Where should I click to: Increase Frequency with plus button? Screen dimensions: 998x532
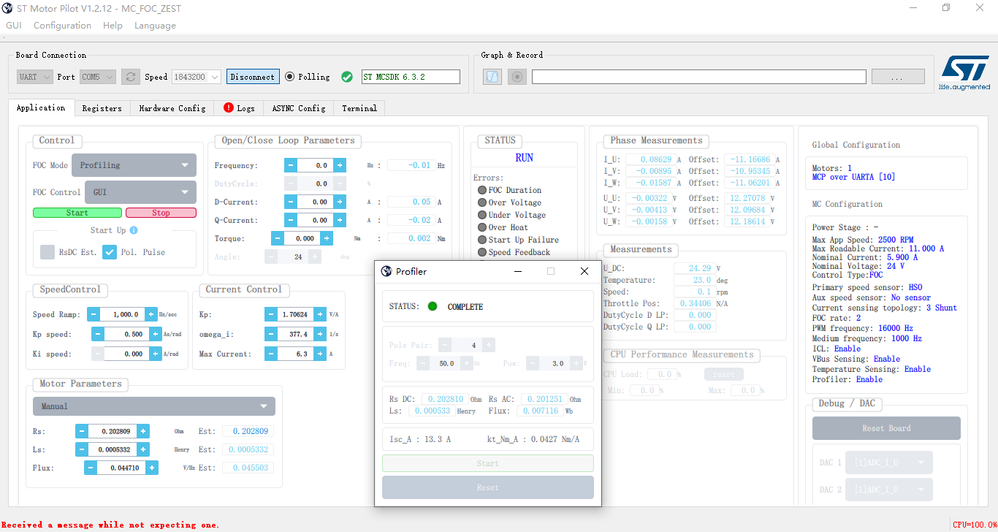click(340, 165)
